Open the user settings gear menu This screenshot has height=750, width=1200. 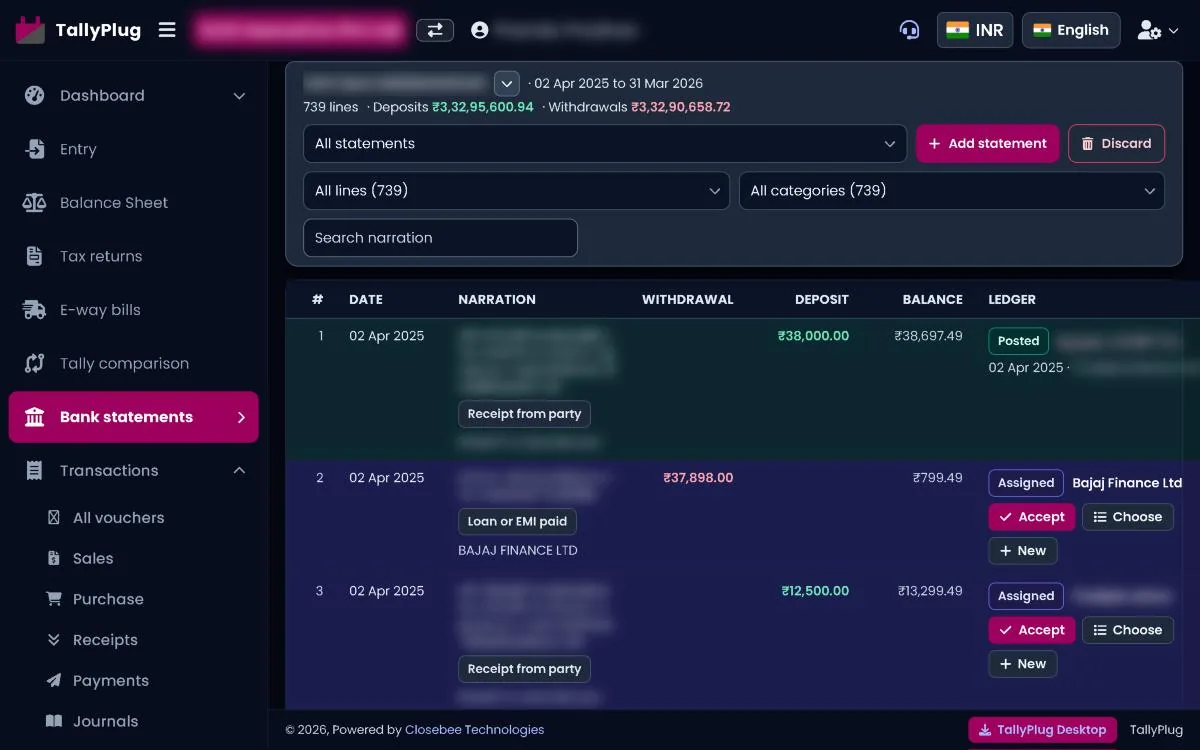coord(1158,30)
